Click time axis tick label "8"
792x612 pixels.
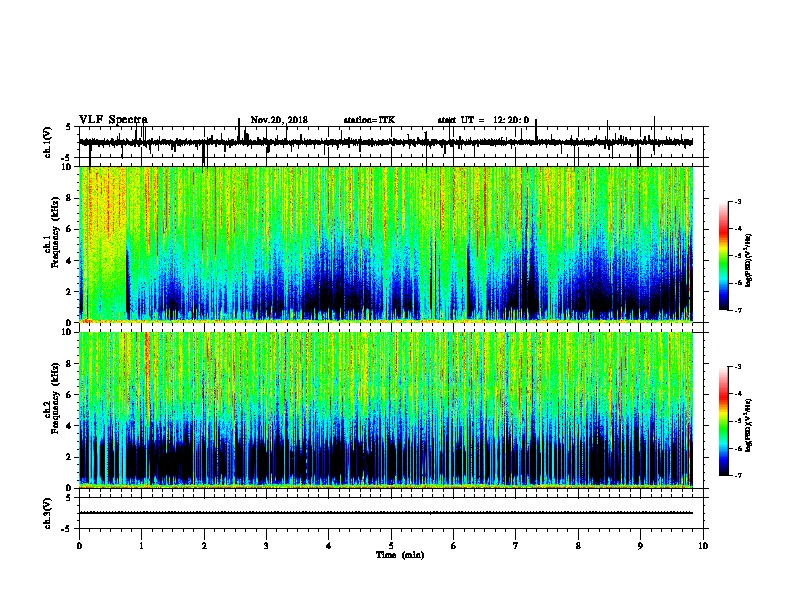click(x=578, y=546)
